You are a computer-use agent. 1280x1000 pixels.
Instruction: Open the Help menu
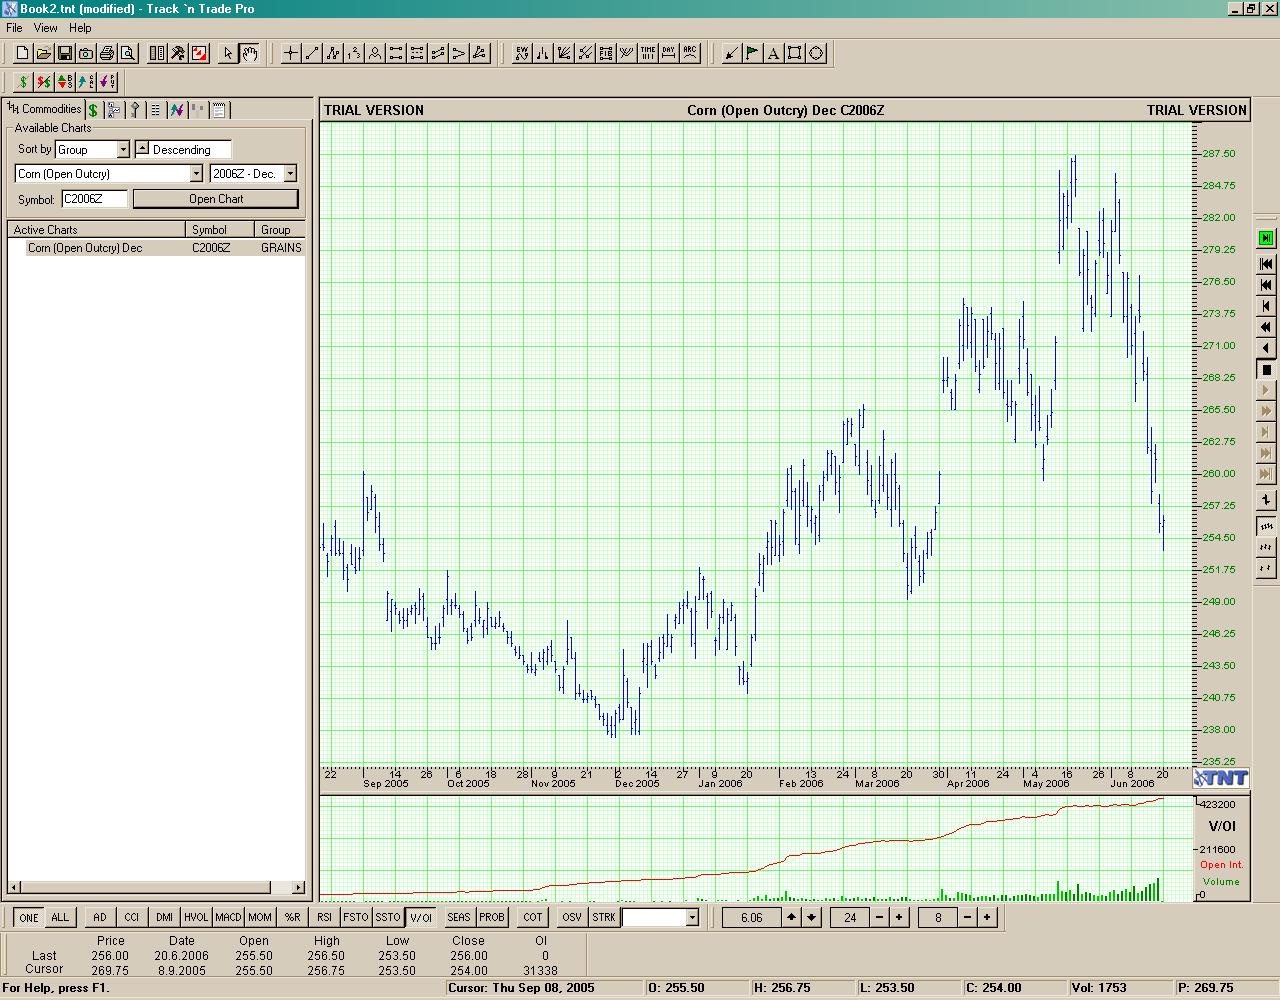point(80,28)
